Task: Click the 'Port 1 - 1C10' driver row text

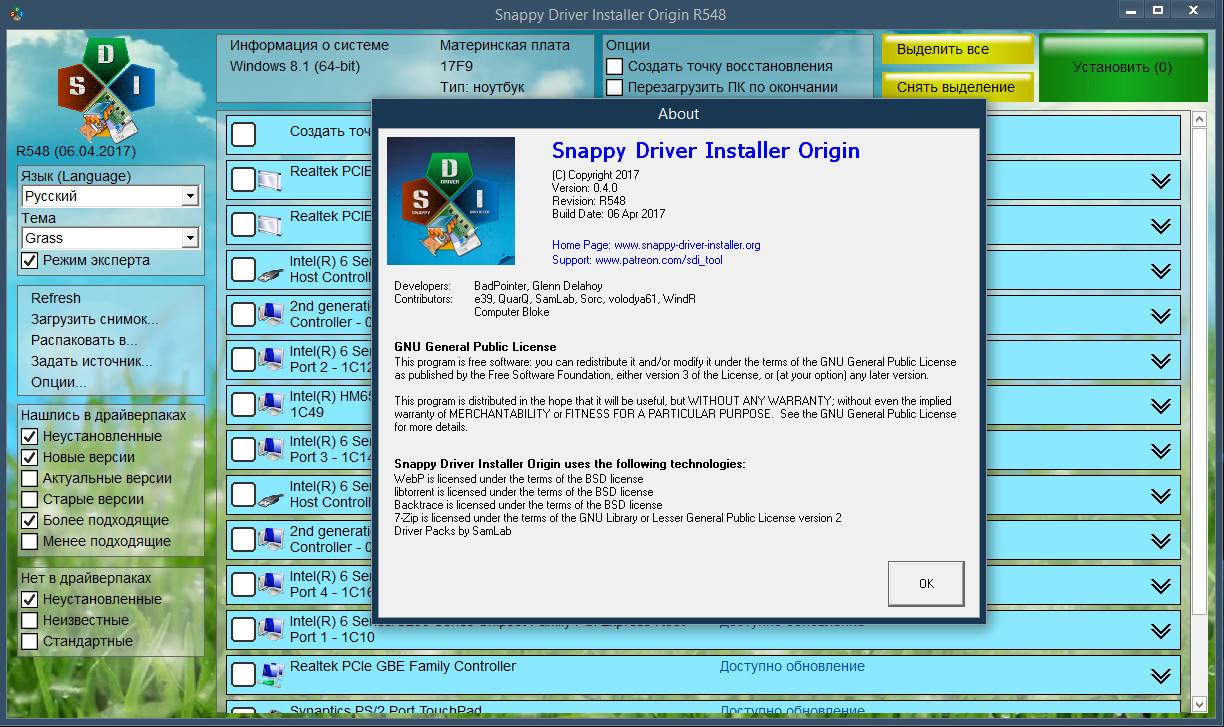Action: point(332,637)
